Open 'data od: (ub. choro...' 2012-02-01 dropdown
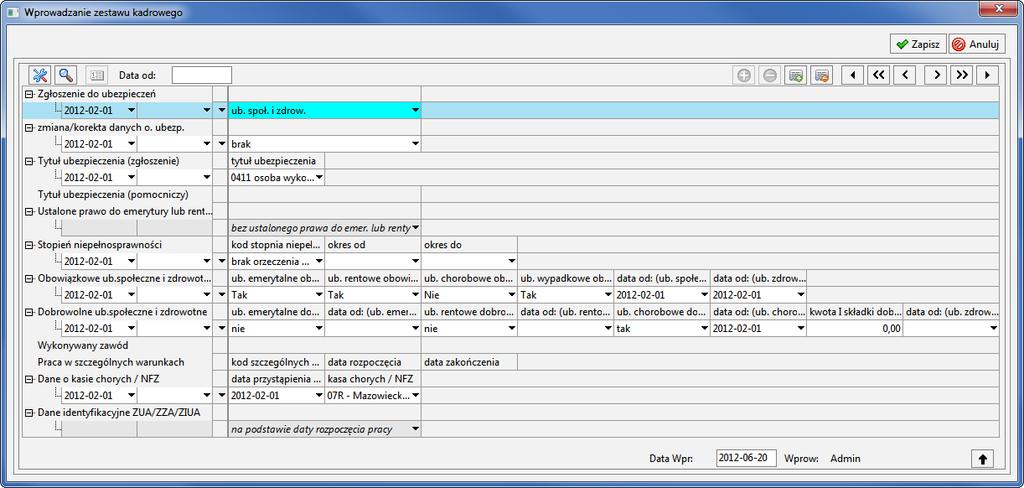Viewport: 1024px width, 488px height. [801, 328]
